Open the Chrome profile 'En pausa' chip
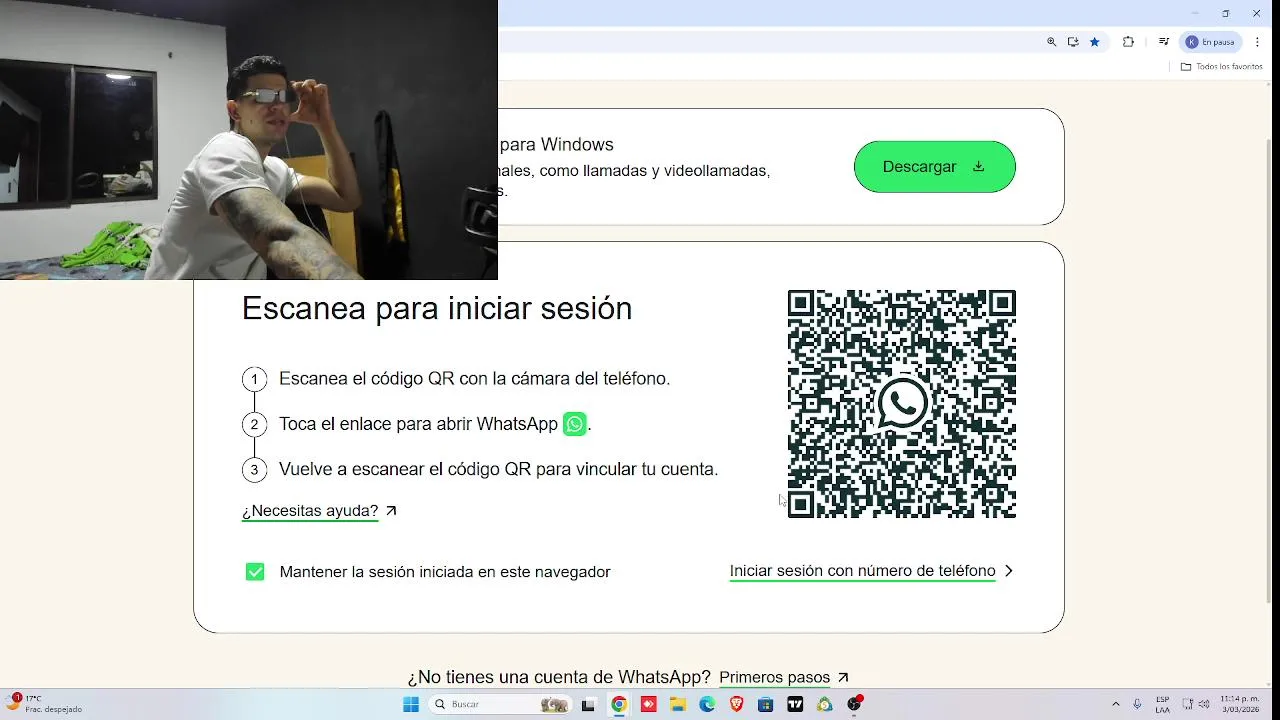 (x=1211, y=42)
